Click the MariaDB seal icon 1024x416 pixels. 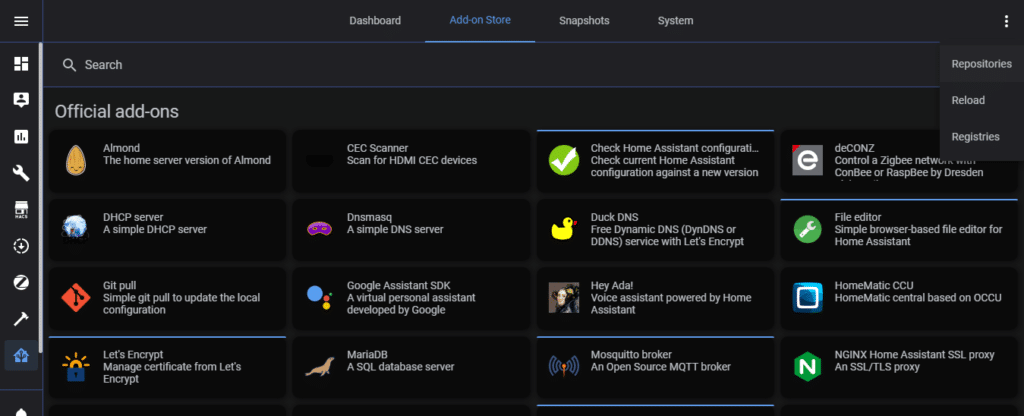319,366
